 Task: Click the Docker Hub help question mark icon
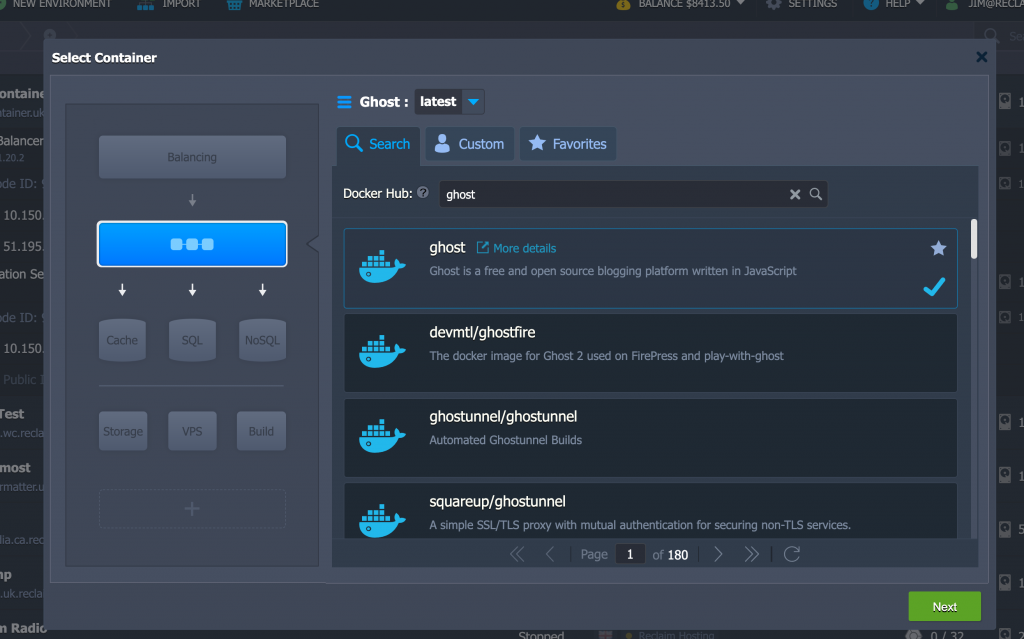(423, 193)
